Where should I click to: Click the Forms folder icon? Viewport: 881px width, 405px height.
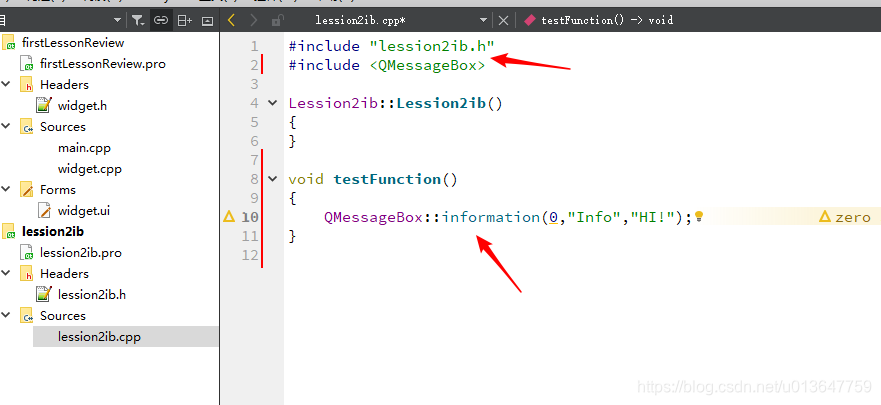click(26, 190)
